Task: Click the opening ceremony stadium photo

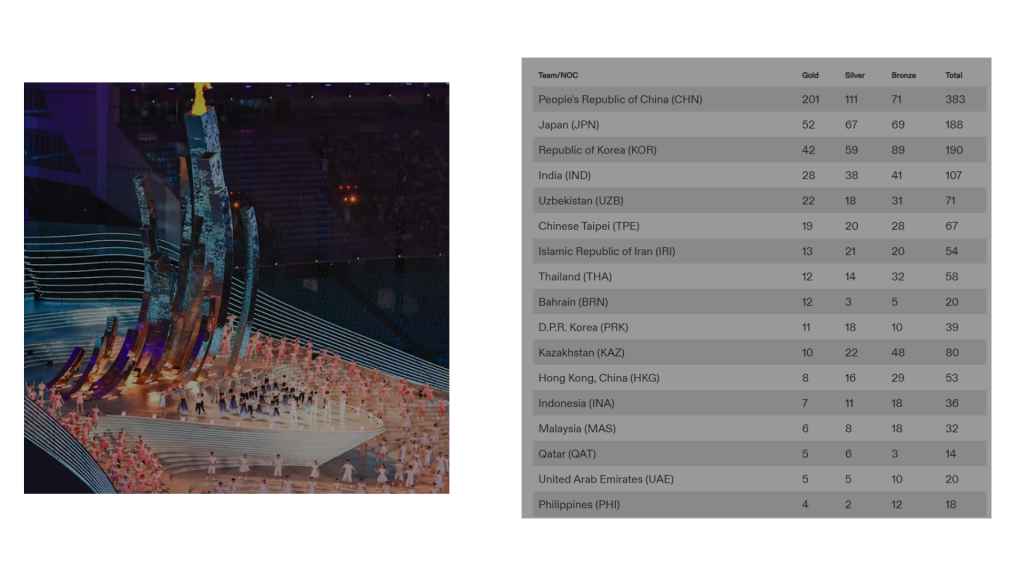Action: point(236,288)
